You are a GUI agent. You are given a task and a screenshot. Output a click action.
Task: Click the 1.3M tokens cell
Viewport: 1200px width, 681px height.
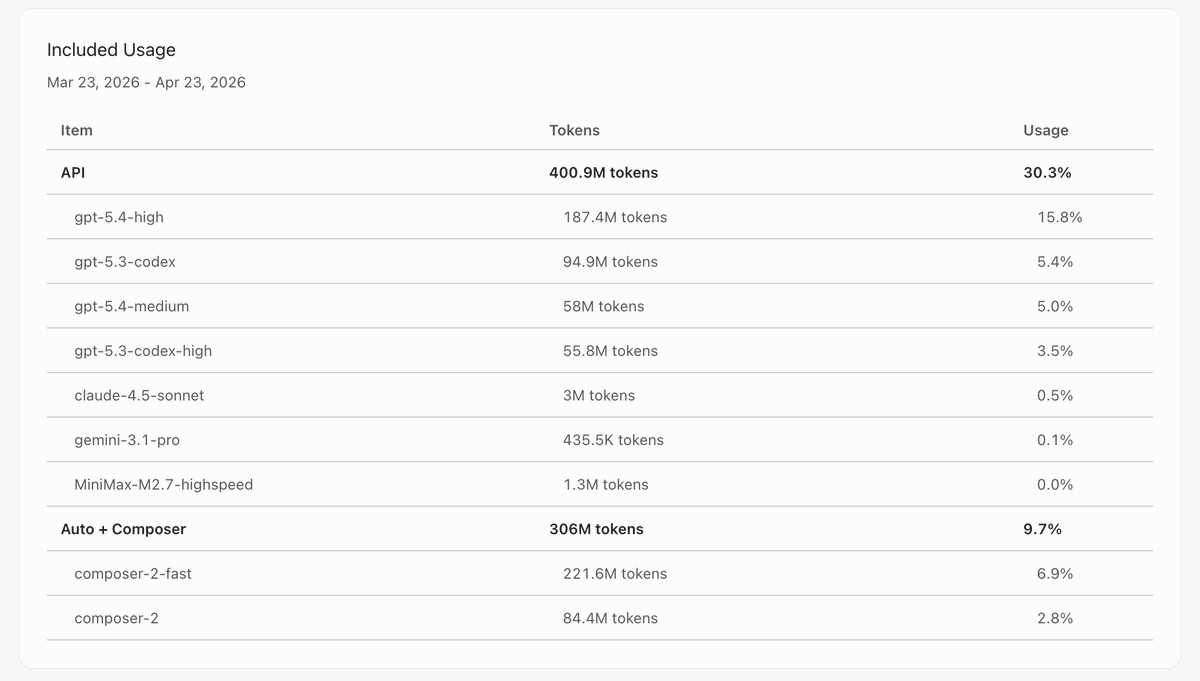pyautogui.click(x=605, y=484)
